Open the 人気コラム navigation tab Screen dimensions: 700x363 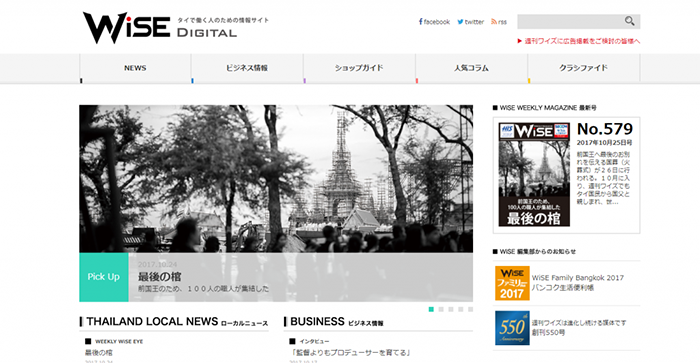[x=471, y=68]
